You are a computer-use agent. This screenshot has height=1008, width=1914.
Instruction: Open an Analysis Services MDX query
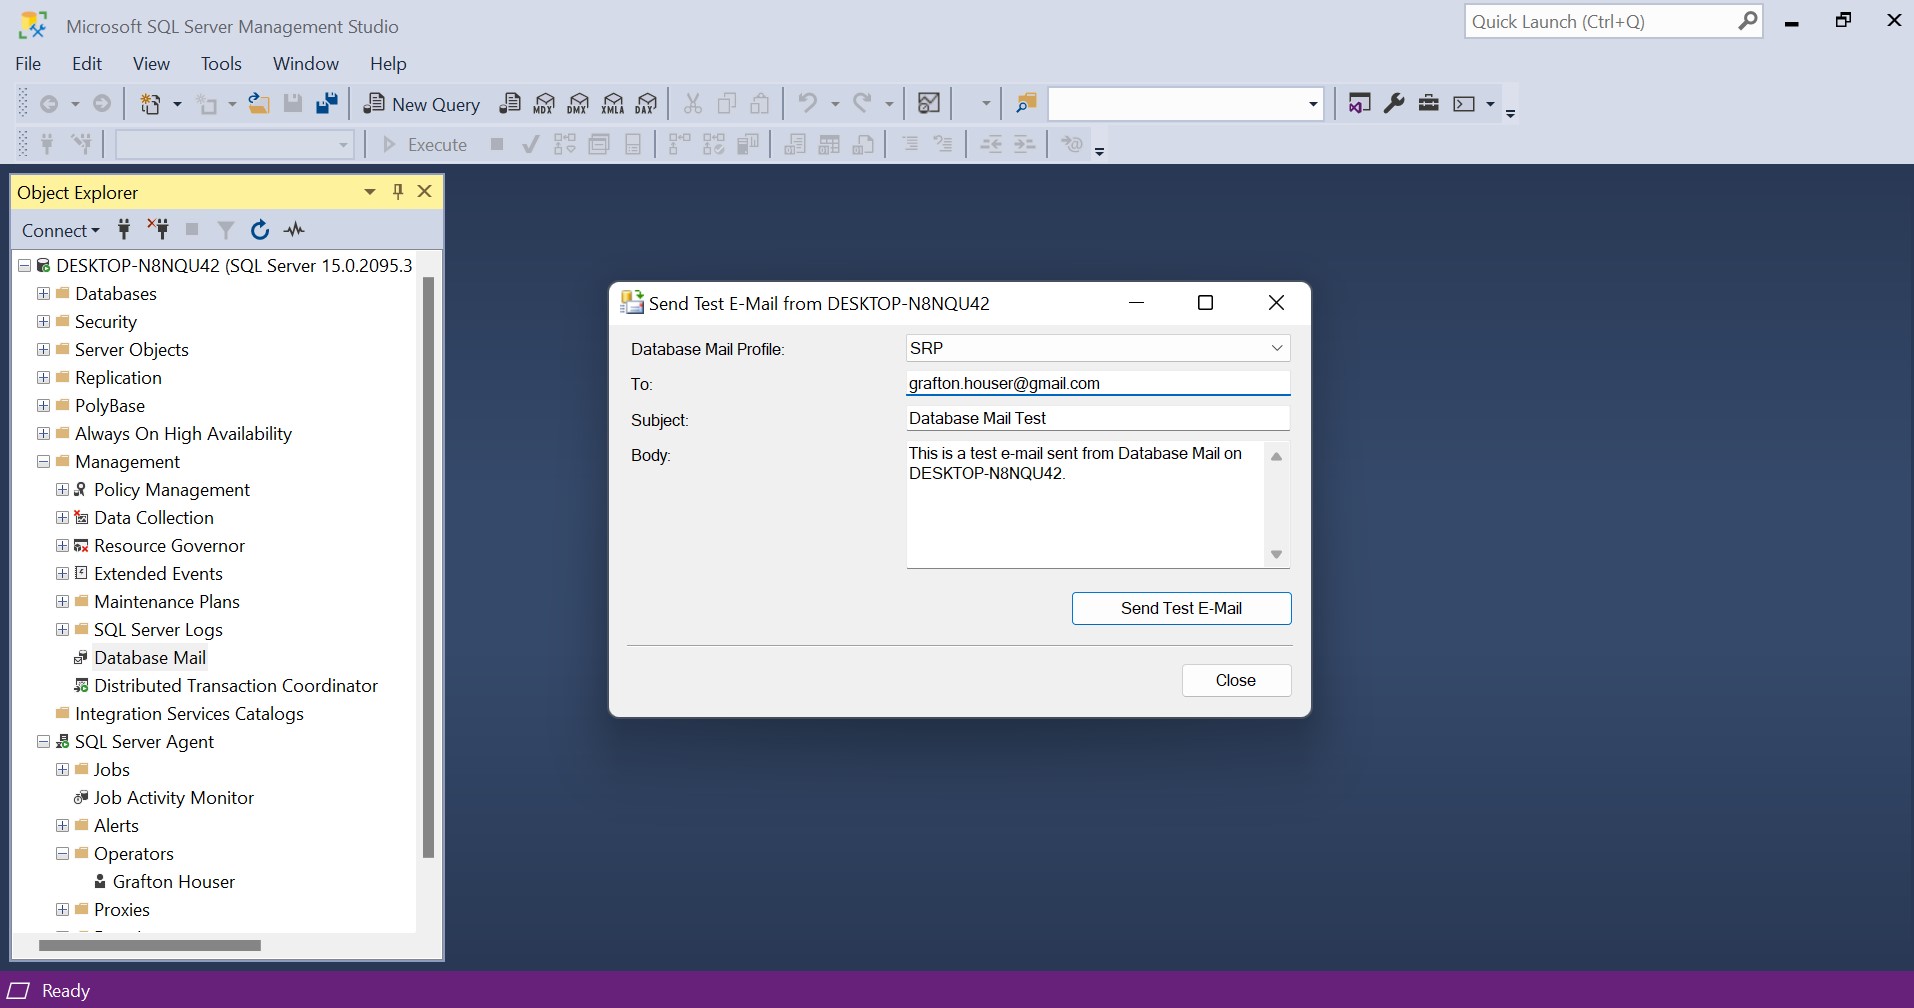click(544, 104)
